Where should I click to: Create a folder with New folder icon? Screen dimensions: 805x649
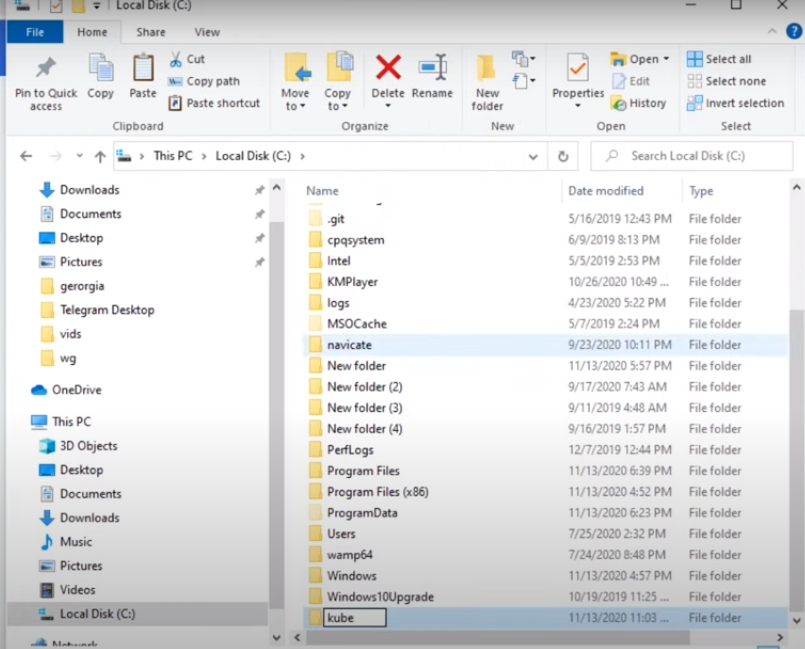click(x=487, y=70)
